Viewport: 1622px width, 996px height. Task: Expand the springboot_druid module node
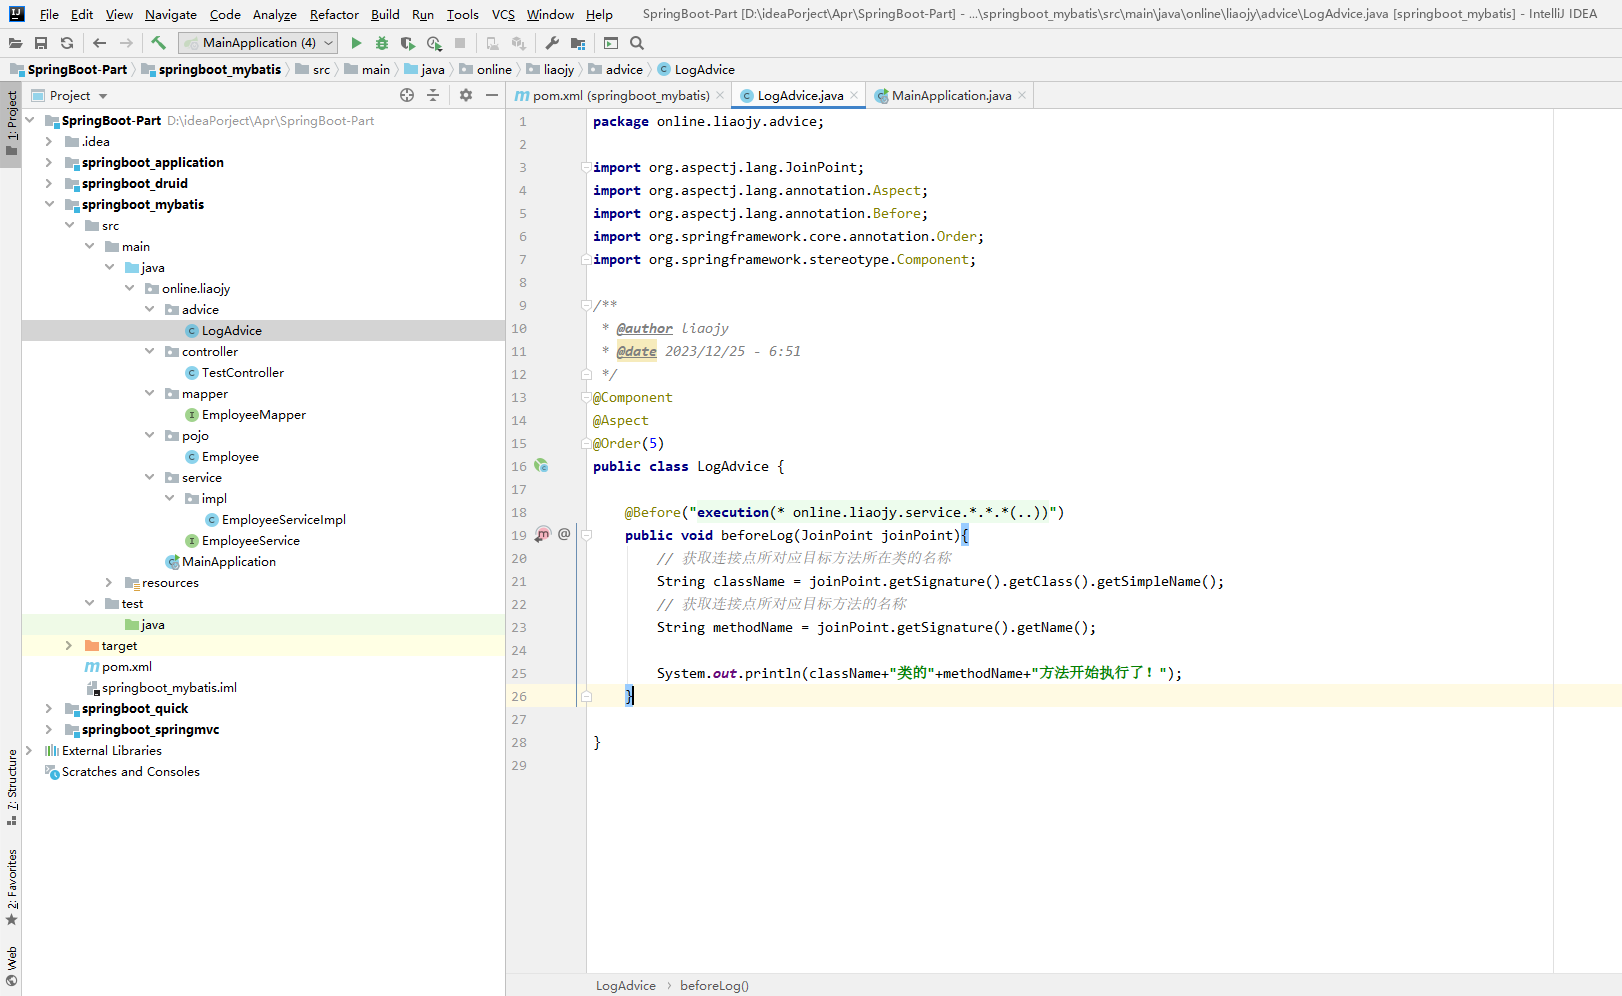[49, 183]
